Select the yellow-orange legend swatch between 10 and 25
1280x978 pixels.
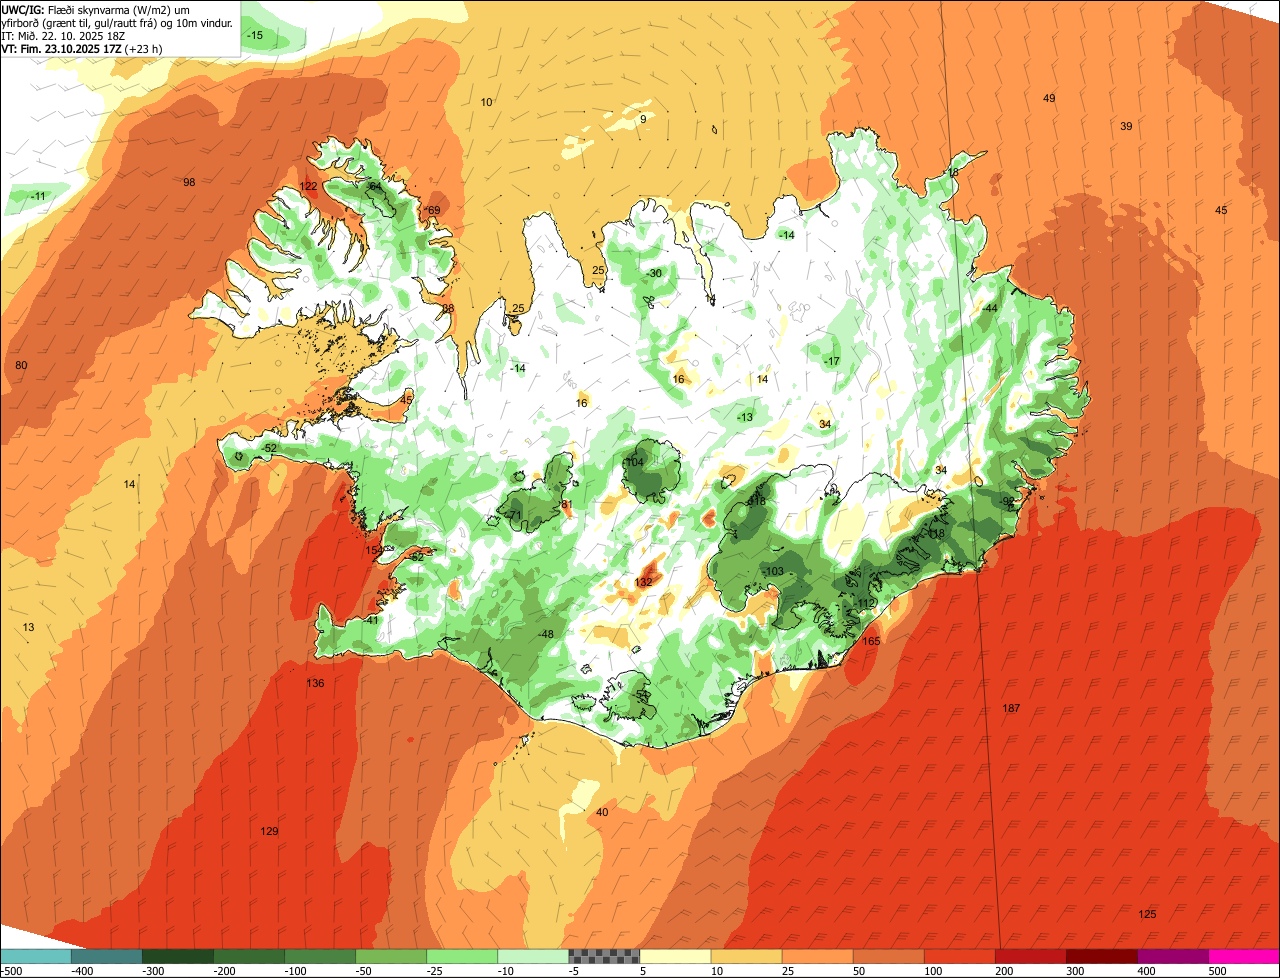click(x=745, y=956)
